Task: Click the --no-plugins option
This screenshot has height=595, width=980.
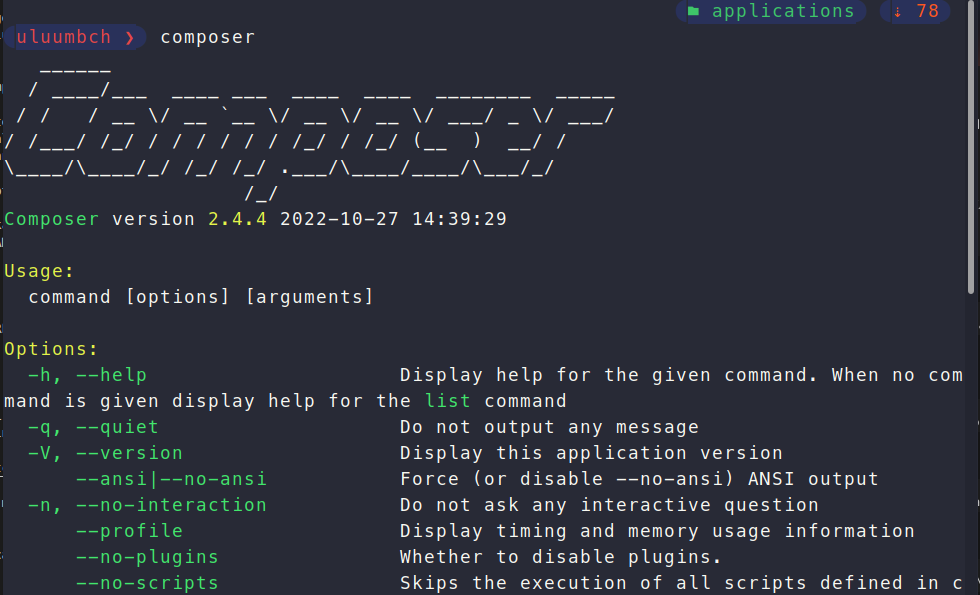Action: coord(148,557)
